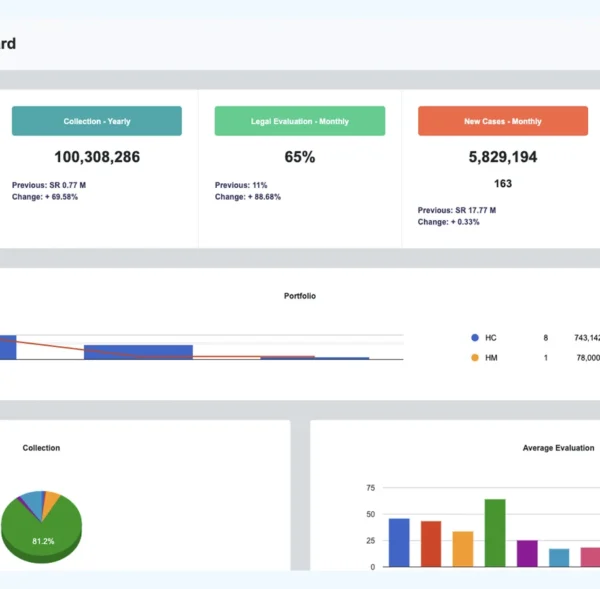Click the Portfolio chart title
600x589 pixels.
[300, 296]
